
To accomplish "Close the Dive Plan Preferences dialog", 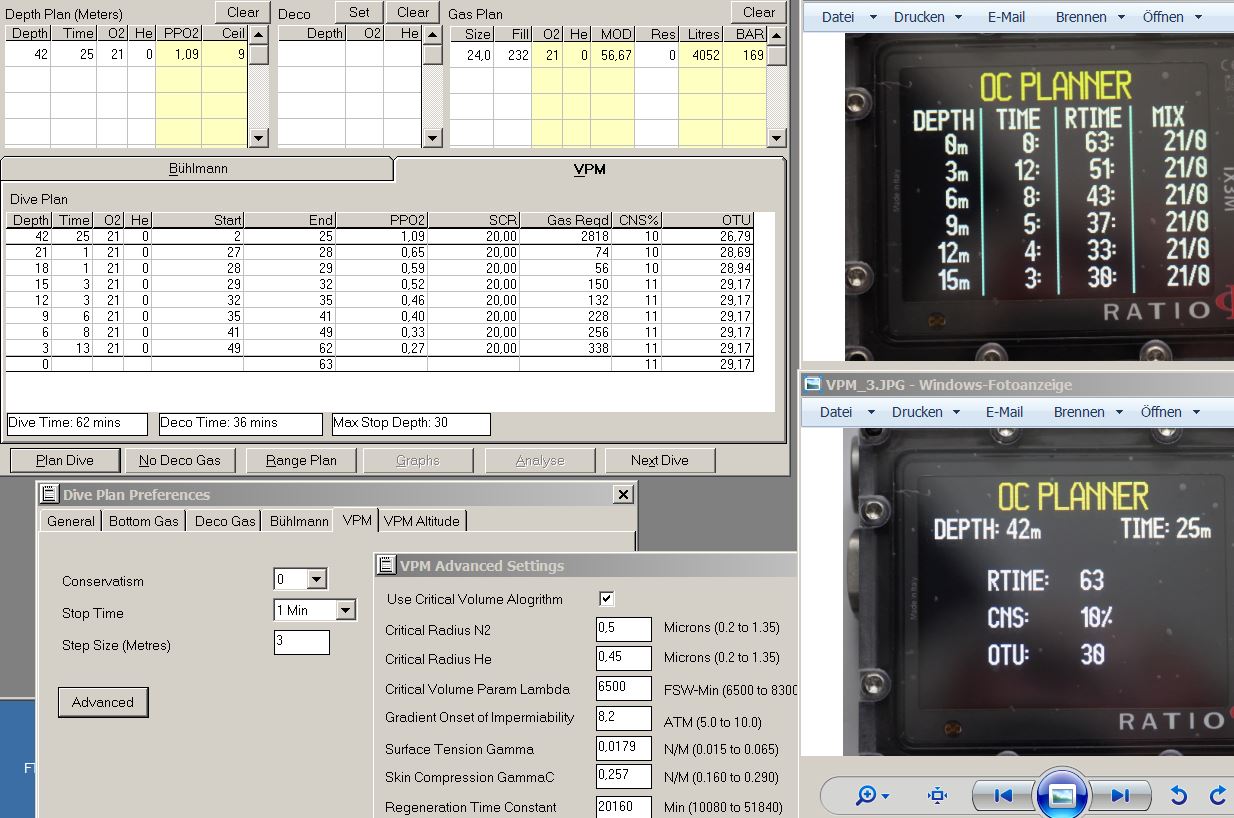I will pos(623,494).
